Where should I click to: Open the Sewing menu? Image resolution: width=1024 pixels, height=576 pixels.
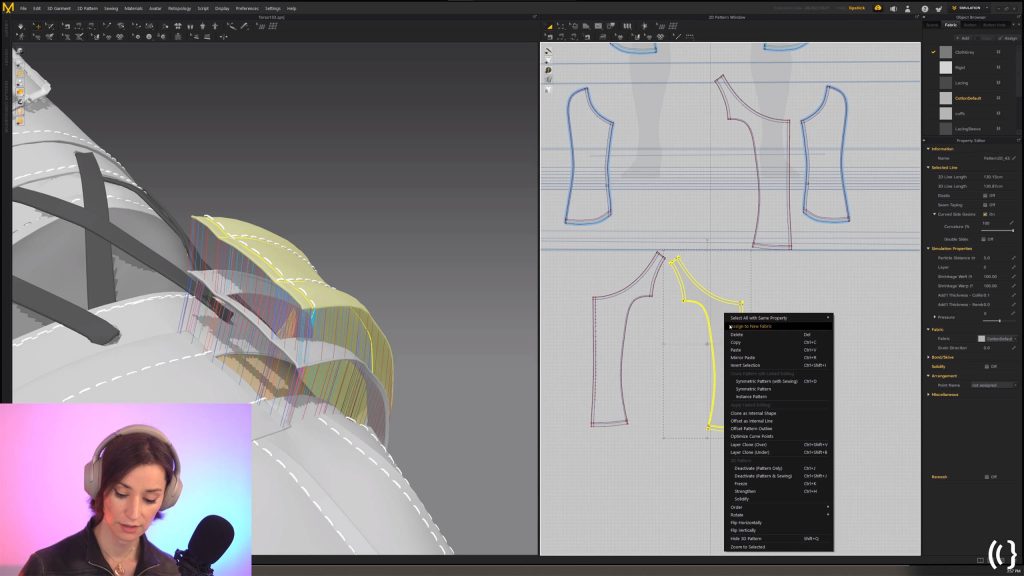(111, 8)
